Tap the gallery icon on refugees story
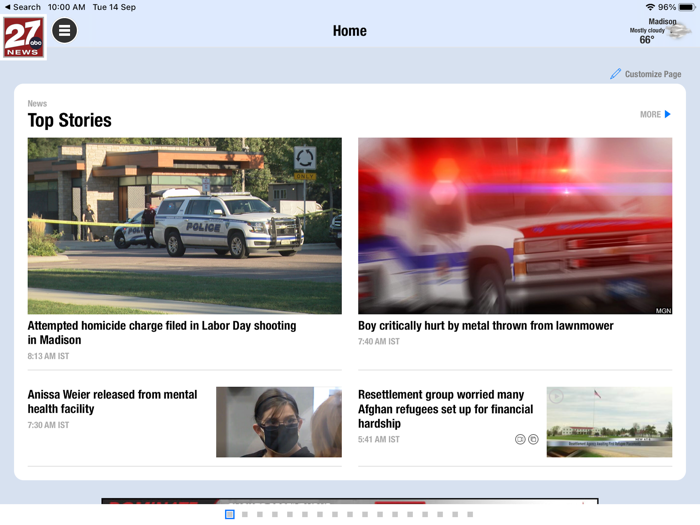Image resolution: width=700 pixels, height=525 pixels. (533, 439)
